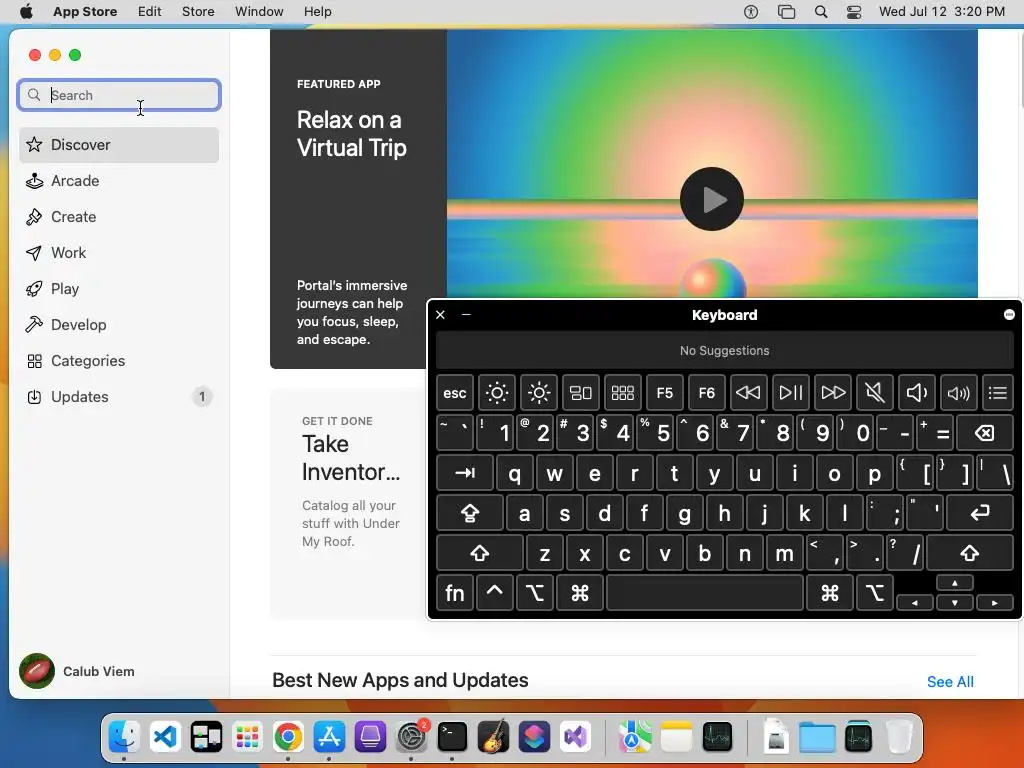This screenshot has height=768, width=1024.
Task: Open the Edit menu
Action: pos(150,12)
